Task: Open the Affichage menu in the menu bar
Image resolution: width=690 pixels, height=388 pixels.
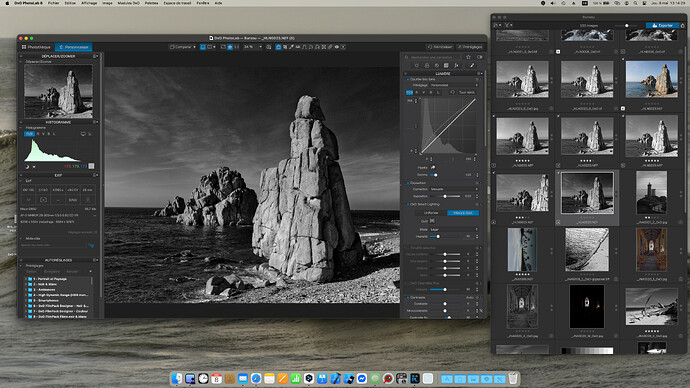Action: (89, 3)
